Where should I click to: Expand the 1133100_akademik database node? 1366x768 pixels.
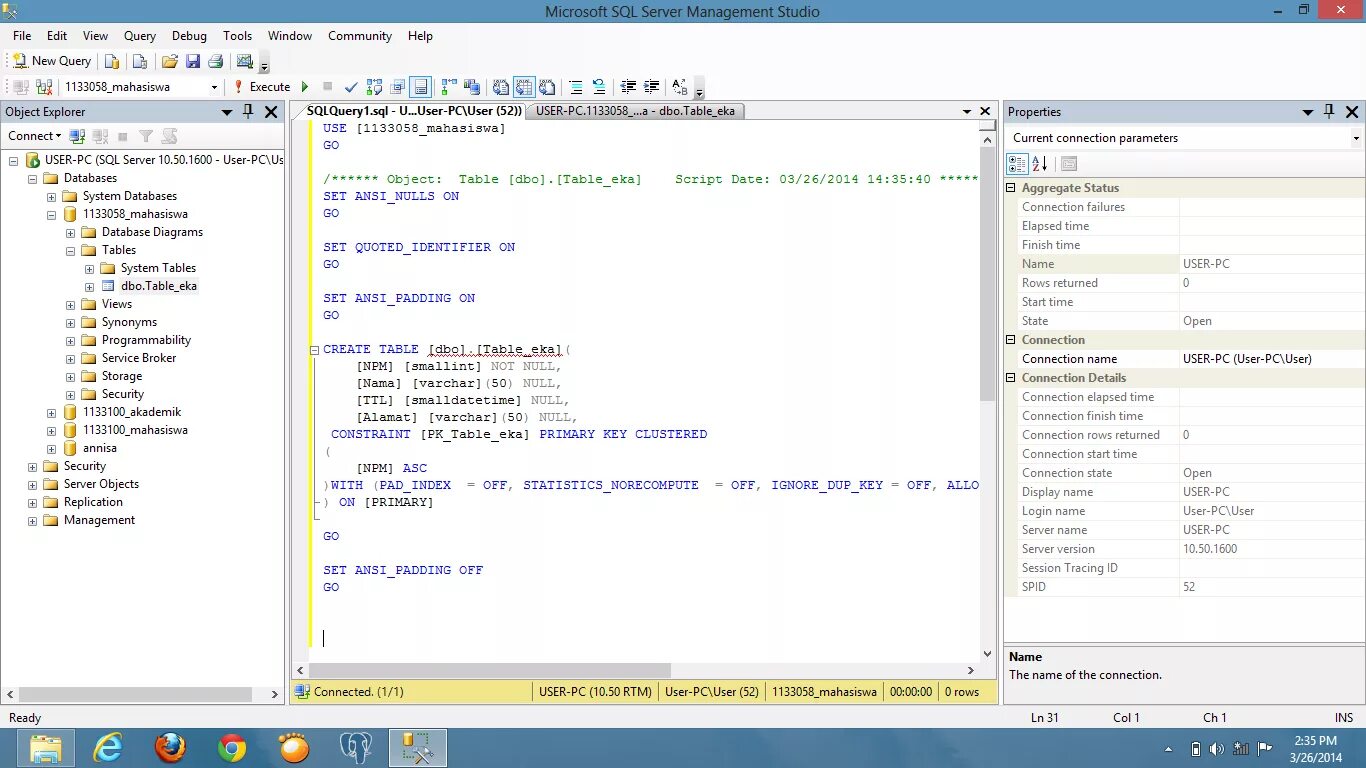pos(51,413)
